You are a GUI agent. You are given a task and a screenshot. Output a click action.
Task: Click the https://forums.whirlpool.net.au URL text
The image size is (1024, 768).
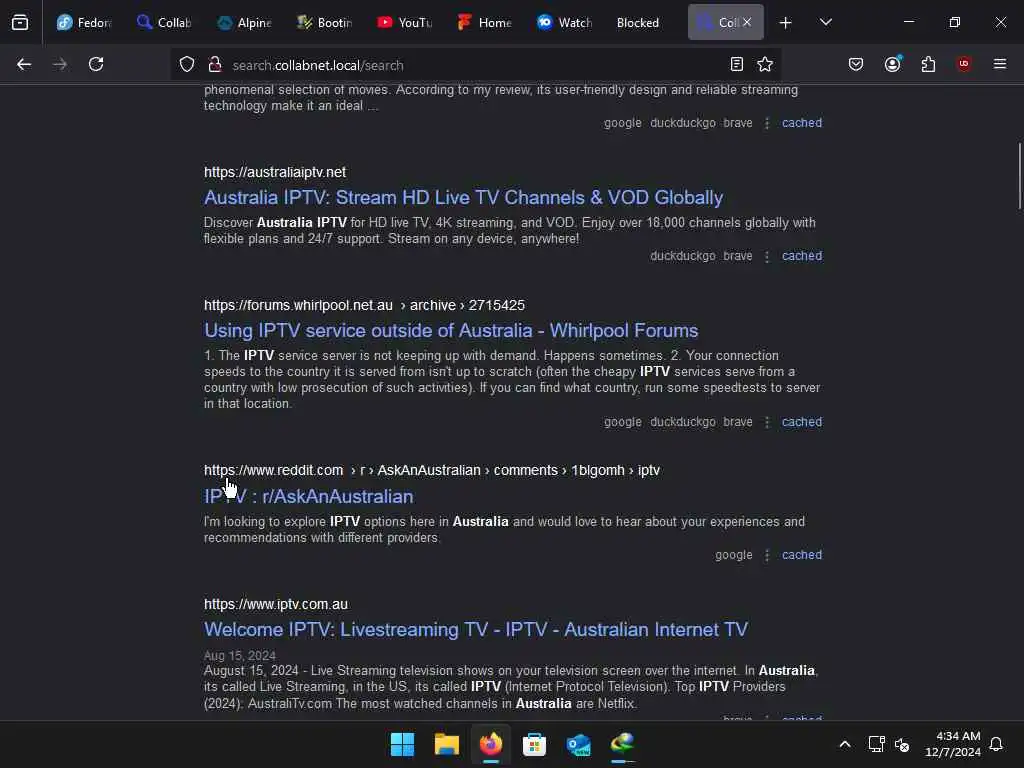(x=298, y=306)
